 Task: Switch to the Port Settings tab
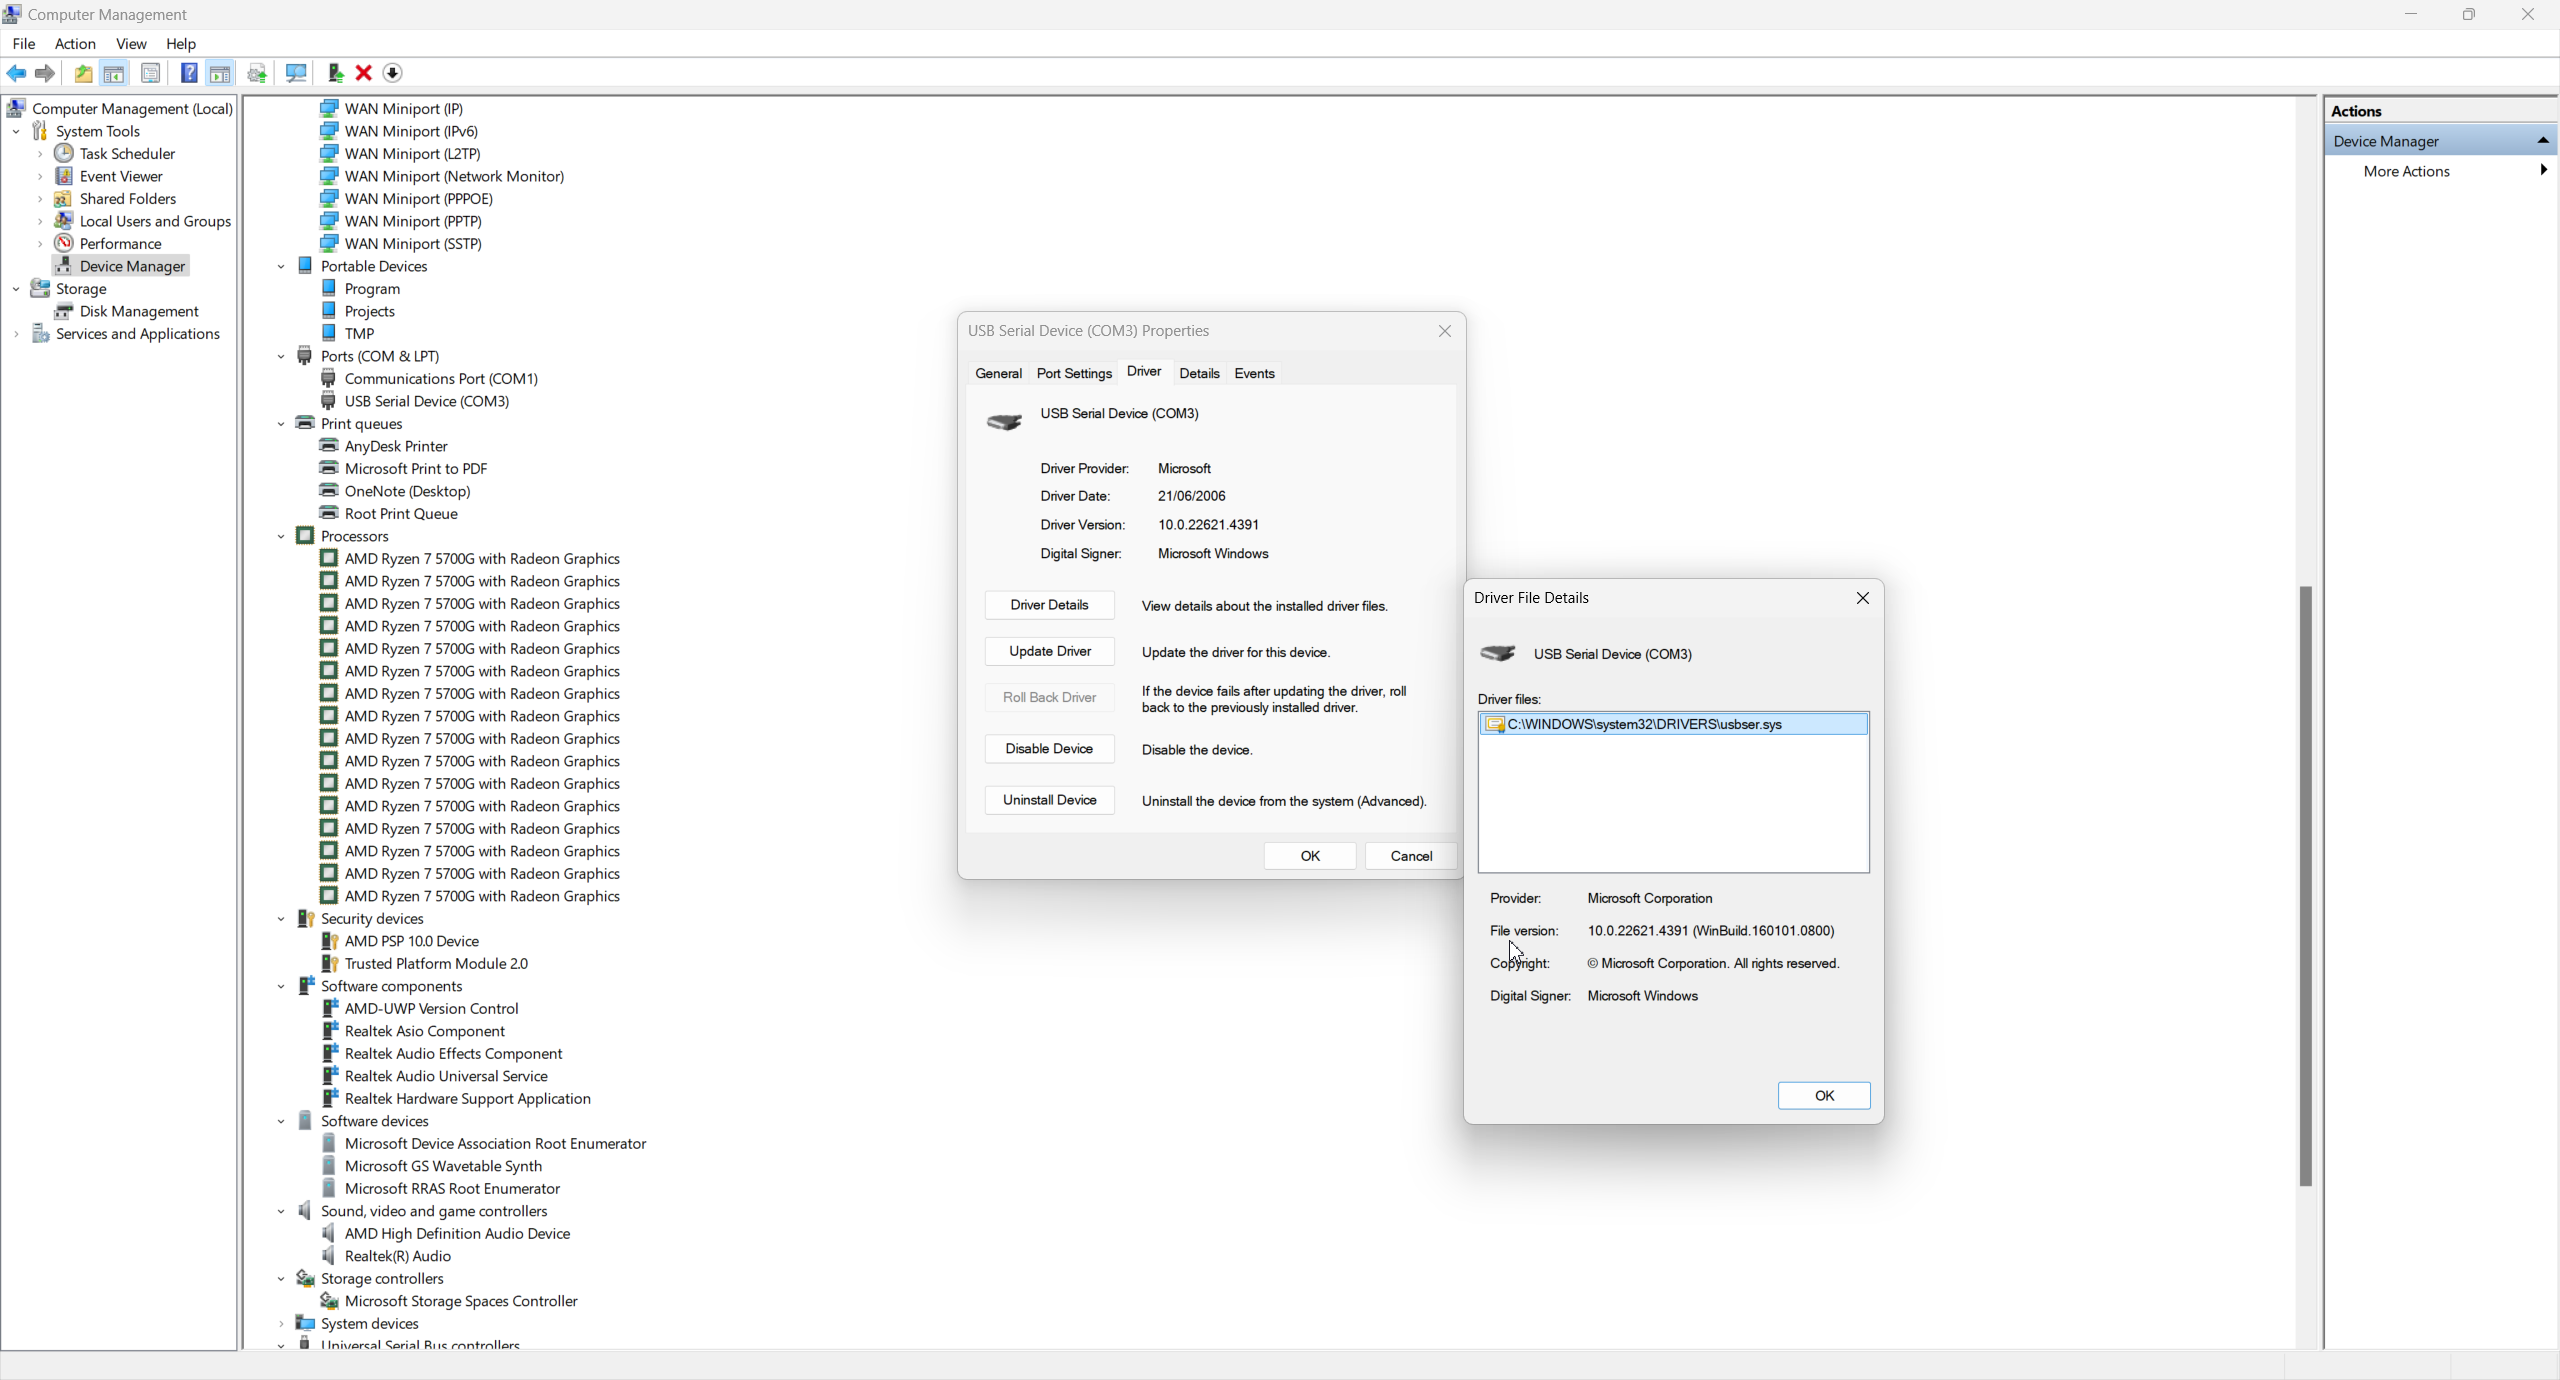tap(1073, 373)
